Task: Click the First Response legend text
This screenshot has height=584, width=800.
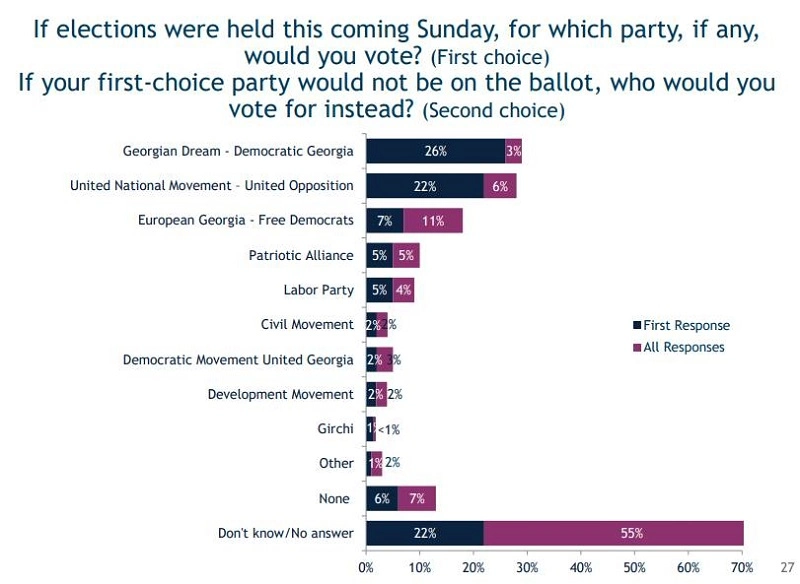Action: (x=687, y=325)
